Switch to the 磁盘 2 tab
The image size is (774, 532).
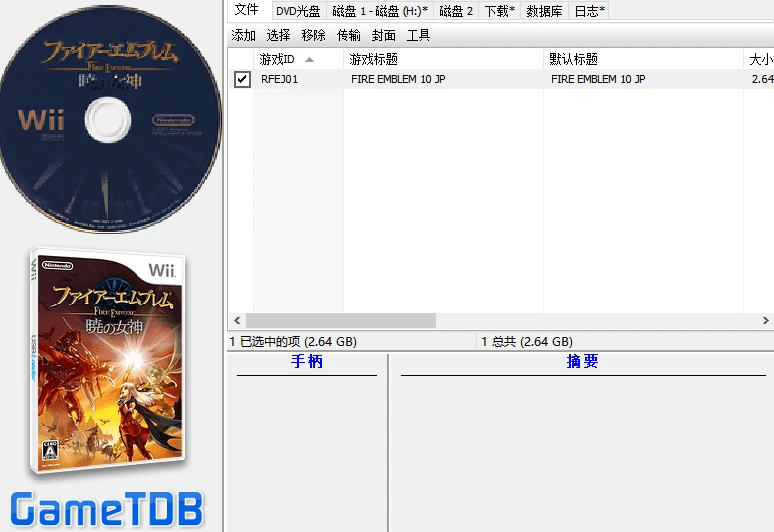point(456,11)
